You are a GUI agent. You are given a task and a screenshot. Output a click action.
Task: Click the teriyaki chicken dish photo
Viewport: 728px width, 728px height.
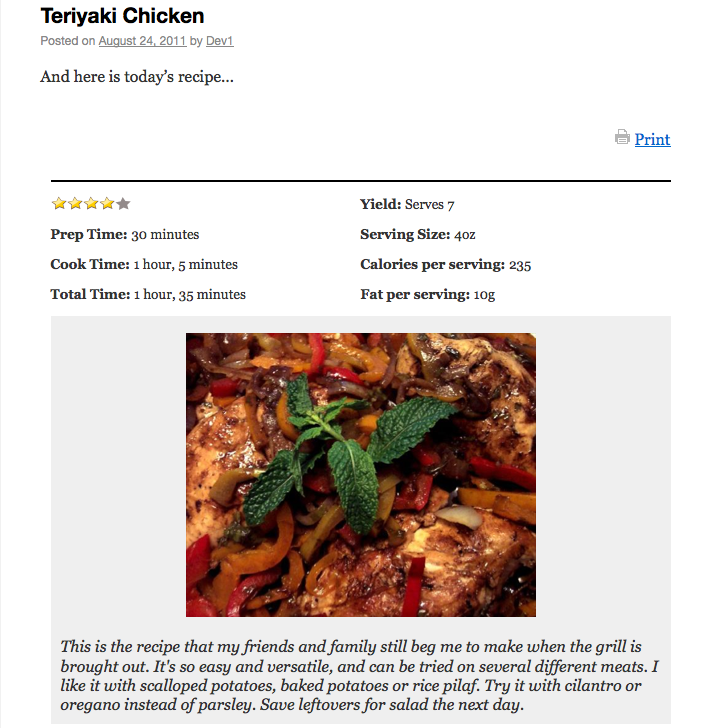[361, 474]
